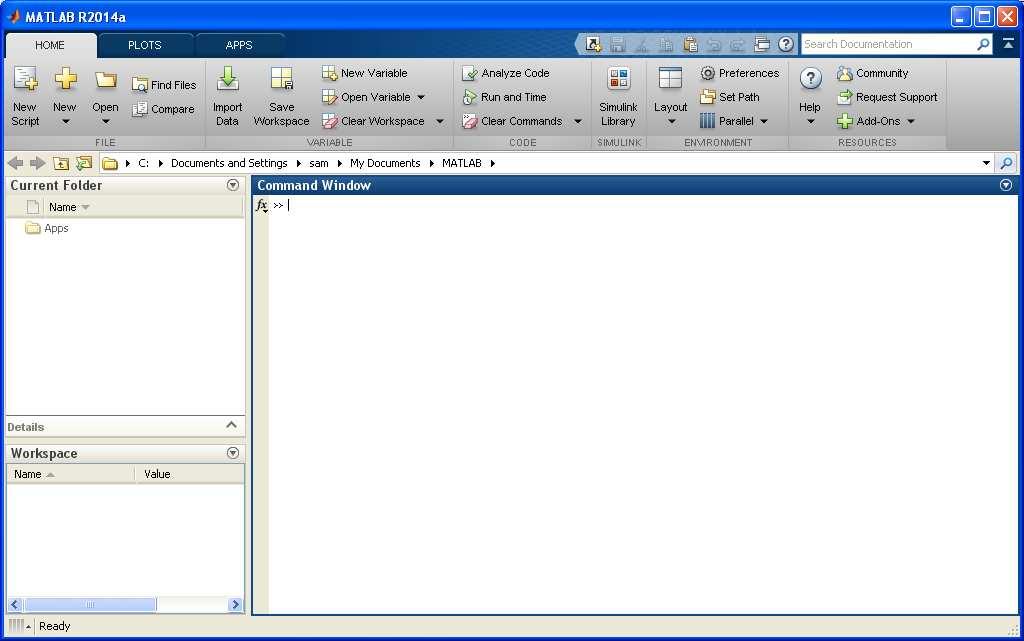Viewport: 1024px width, 641px height.
Task: Open the Parallel dropdown arrow
Action: point(764,121)
